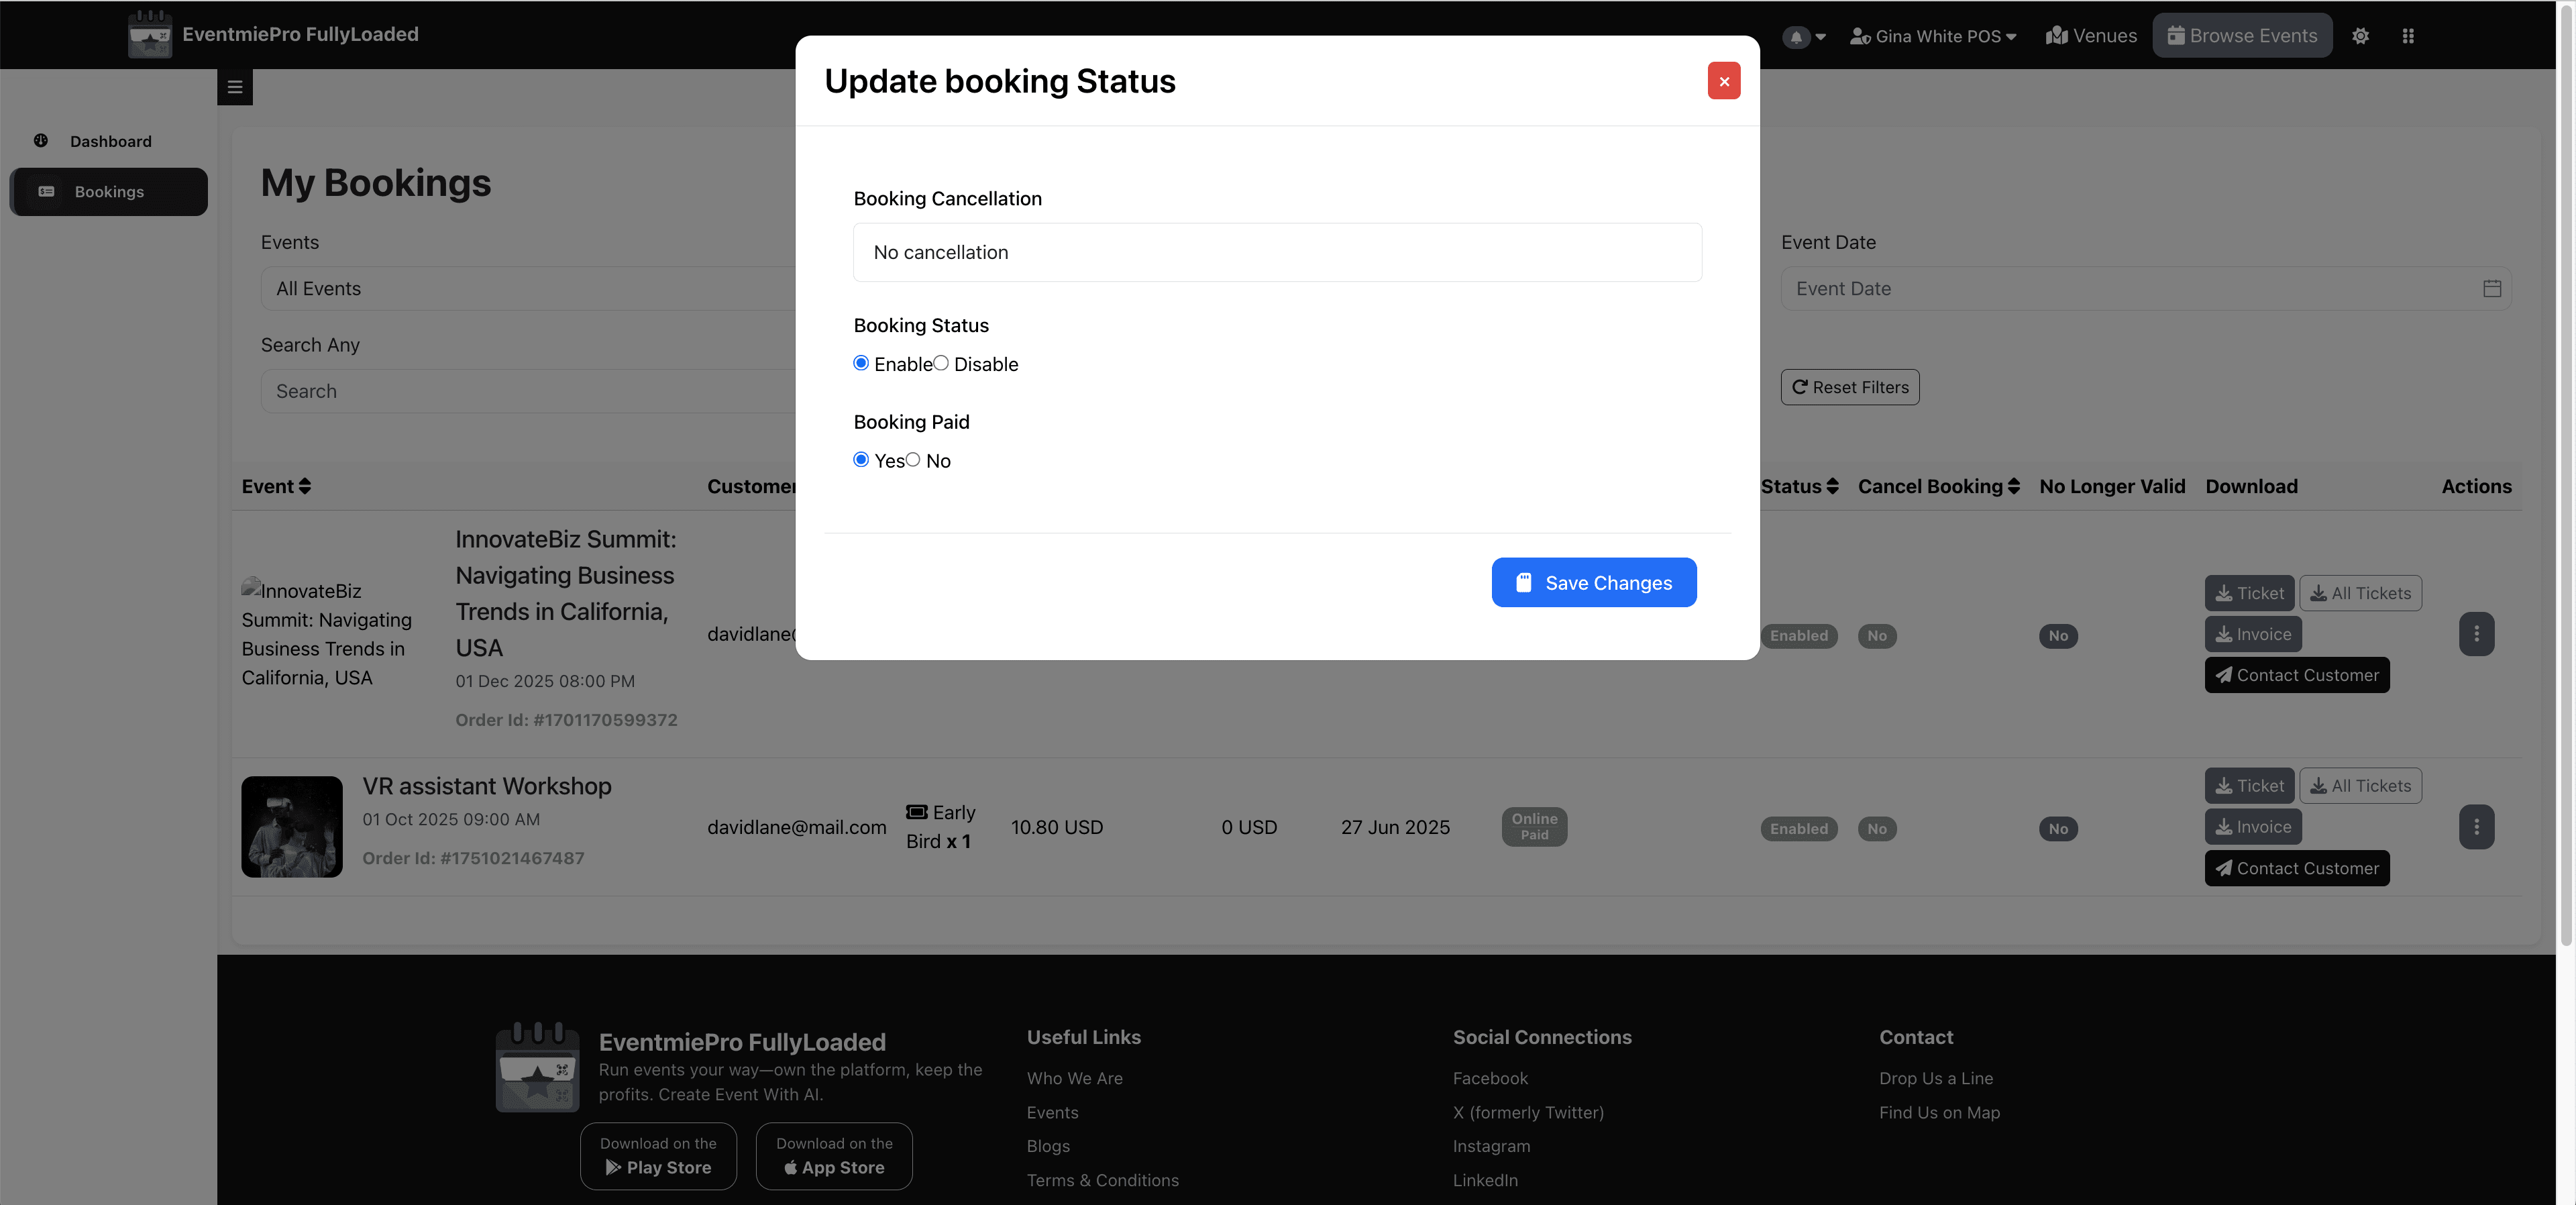Viewport: 2576px width, 1205px height.
Task: Select No for Booking Paid
Action: 912,460
